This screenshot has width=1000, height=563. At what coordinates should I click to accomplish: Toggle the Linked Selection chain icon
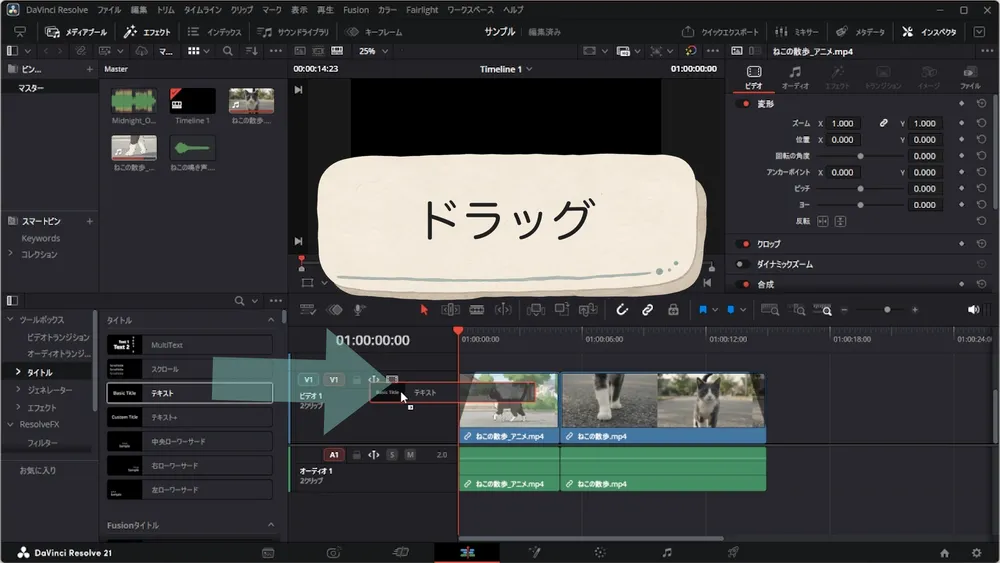tap(647, 310)
